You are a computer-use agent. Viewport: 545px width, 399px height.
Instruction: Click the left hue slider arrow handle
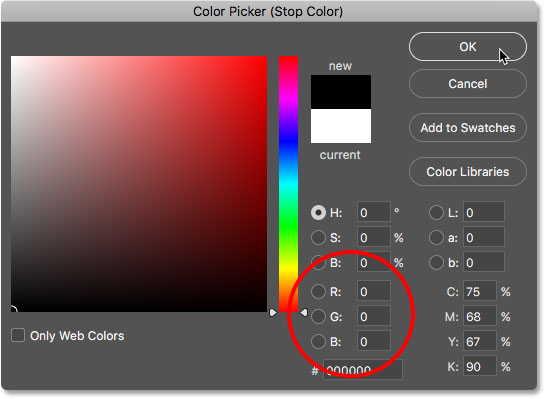pos(273,312)
